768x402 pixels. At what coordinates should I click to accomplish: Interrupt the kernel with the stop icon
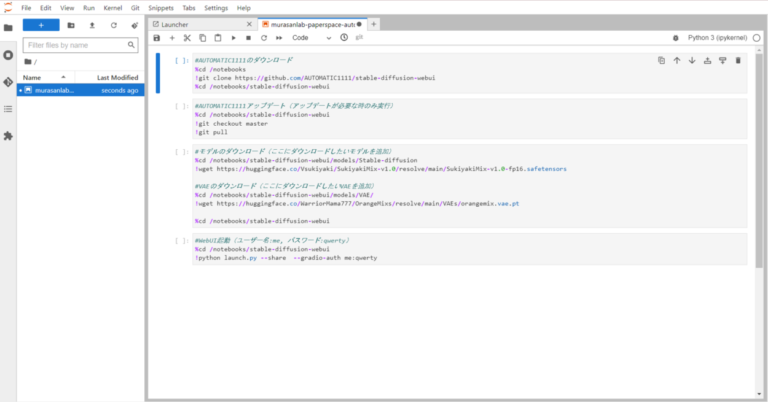pos(248,38)
